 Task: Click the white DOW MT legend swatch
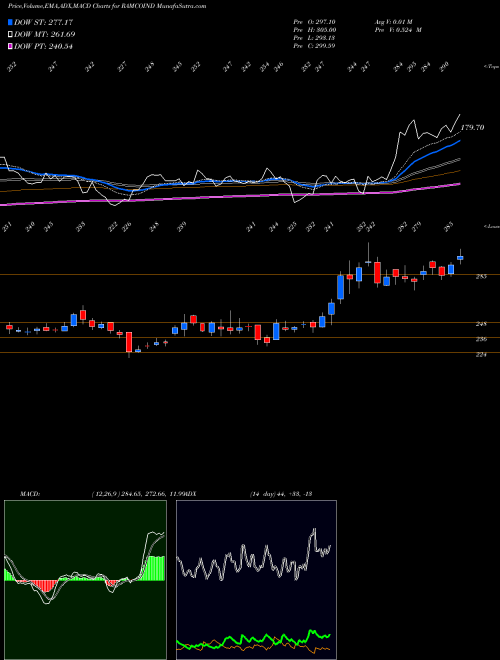(x=11, y=35)
